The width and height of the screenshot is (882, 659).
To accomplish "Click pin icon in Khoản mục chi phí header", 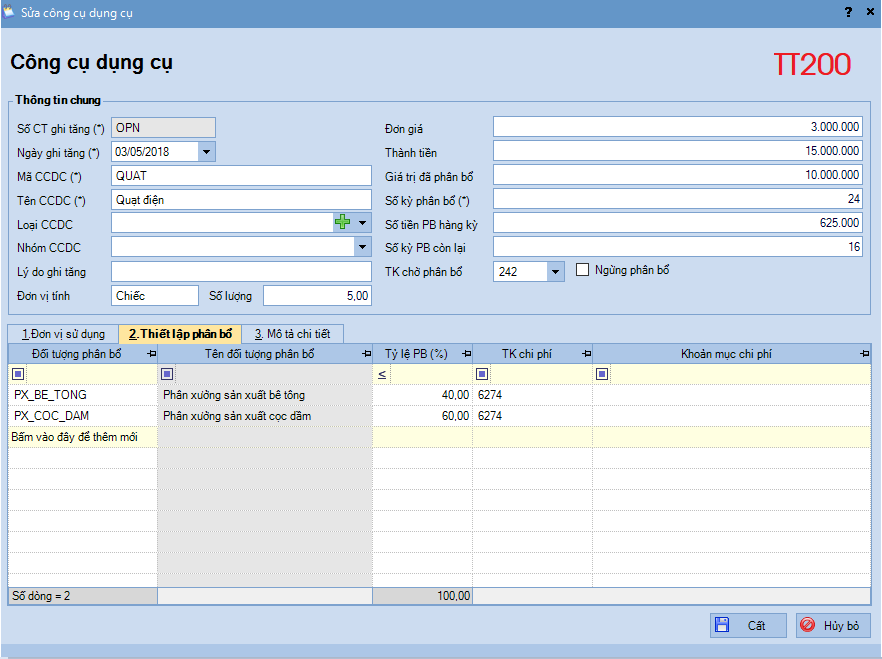I will [863, 354].
